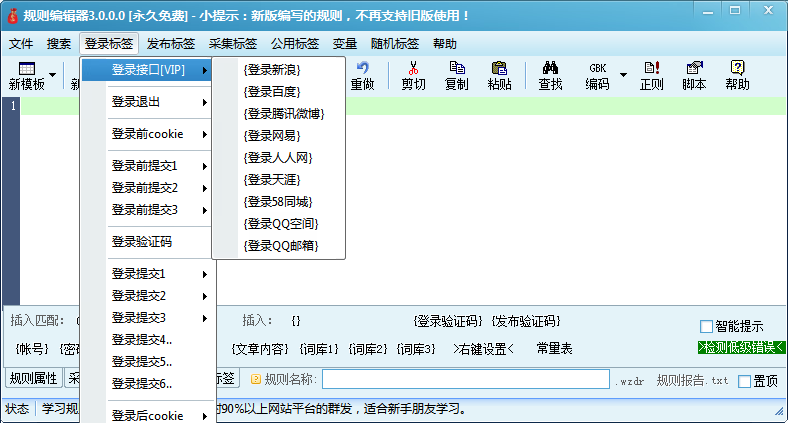
Task: Select the 登录验证码 menu entry
Action: (x=147, y=242)
